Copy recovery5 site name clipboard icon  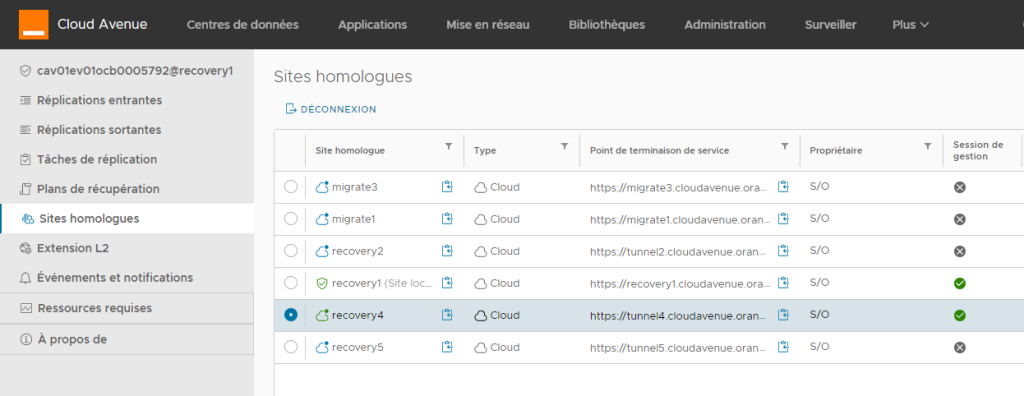click(447, 347)
